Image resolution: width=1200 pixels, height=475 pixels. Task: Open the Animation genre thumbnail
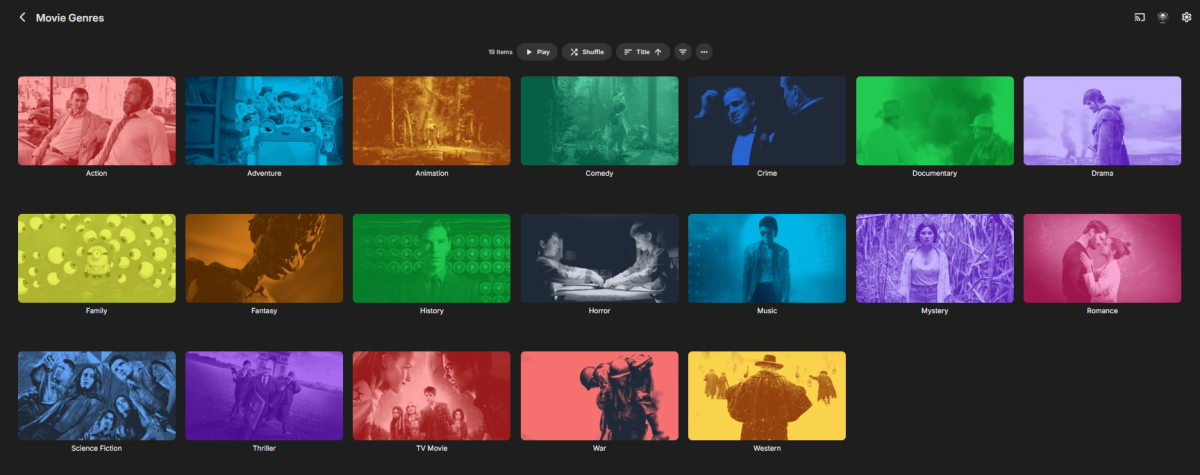[x=432, y=121]
